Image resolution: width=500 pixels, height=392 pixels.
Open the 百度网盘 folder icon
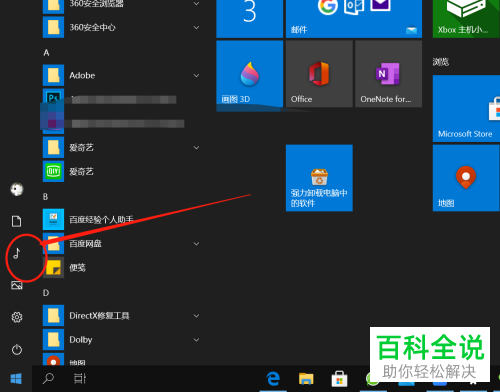point(53,243)
